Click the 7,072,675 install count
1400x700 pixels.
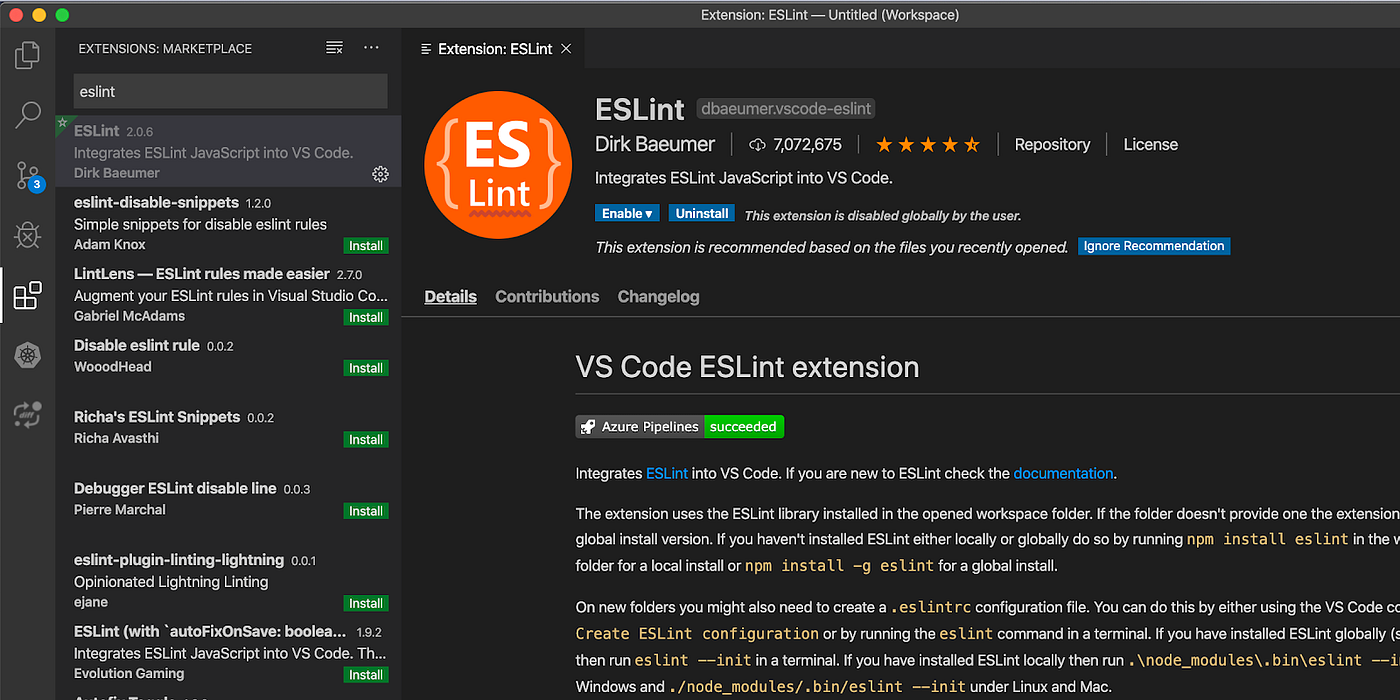pos(808,145)
